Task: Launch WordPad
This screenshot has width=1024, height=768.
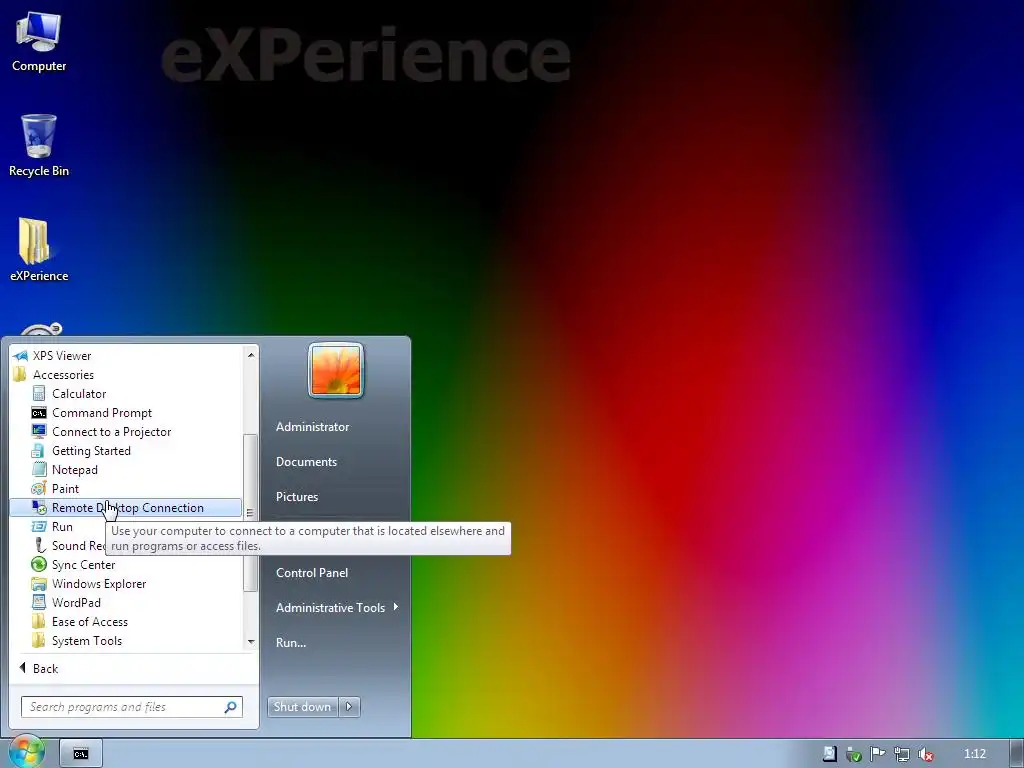Action: coord(76,603)
